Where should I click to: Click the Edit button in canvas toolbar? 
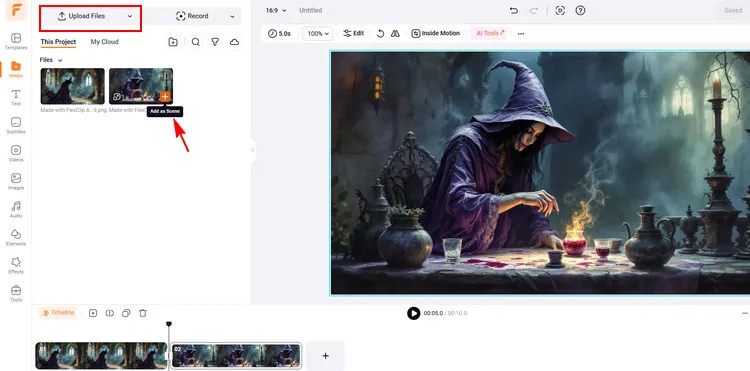point(353,33)
